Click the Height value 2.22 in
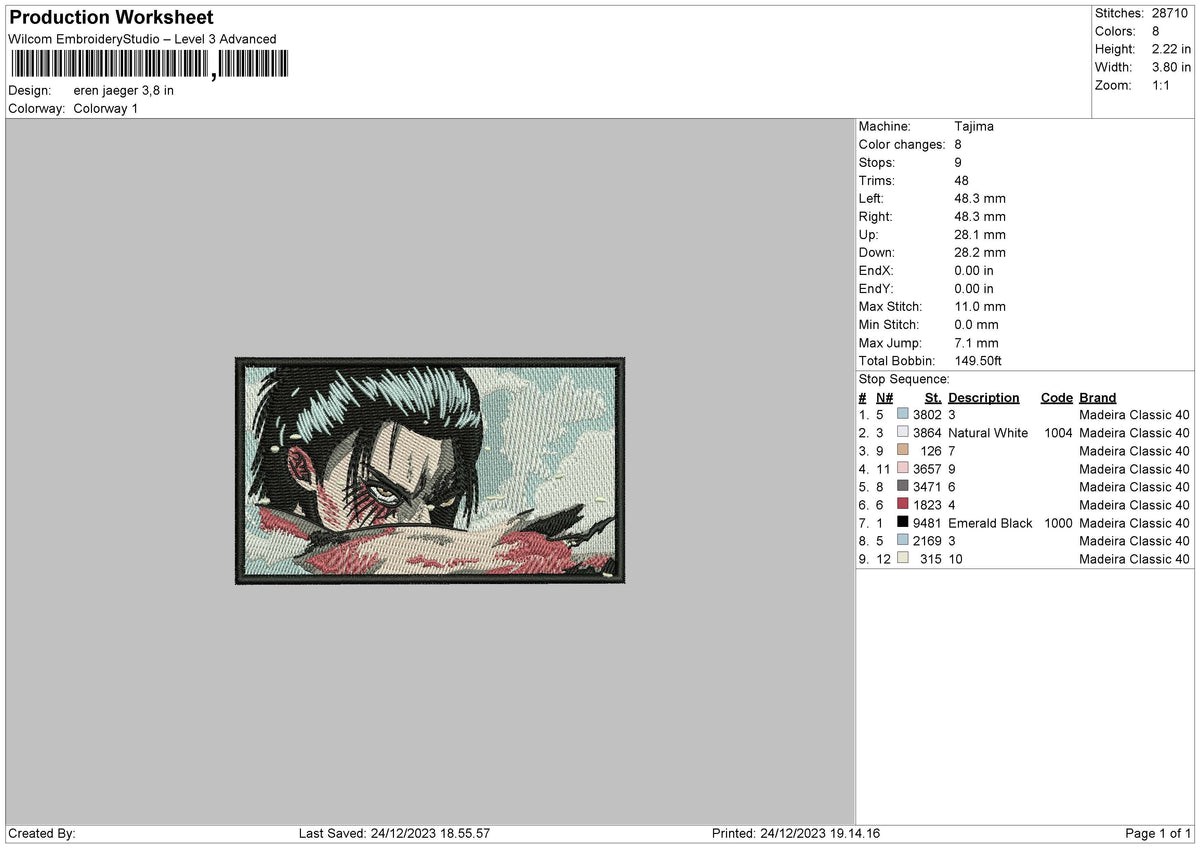Viewport: 1200px width, 848px height. 1171,49
